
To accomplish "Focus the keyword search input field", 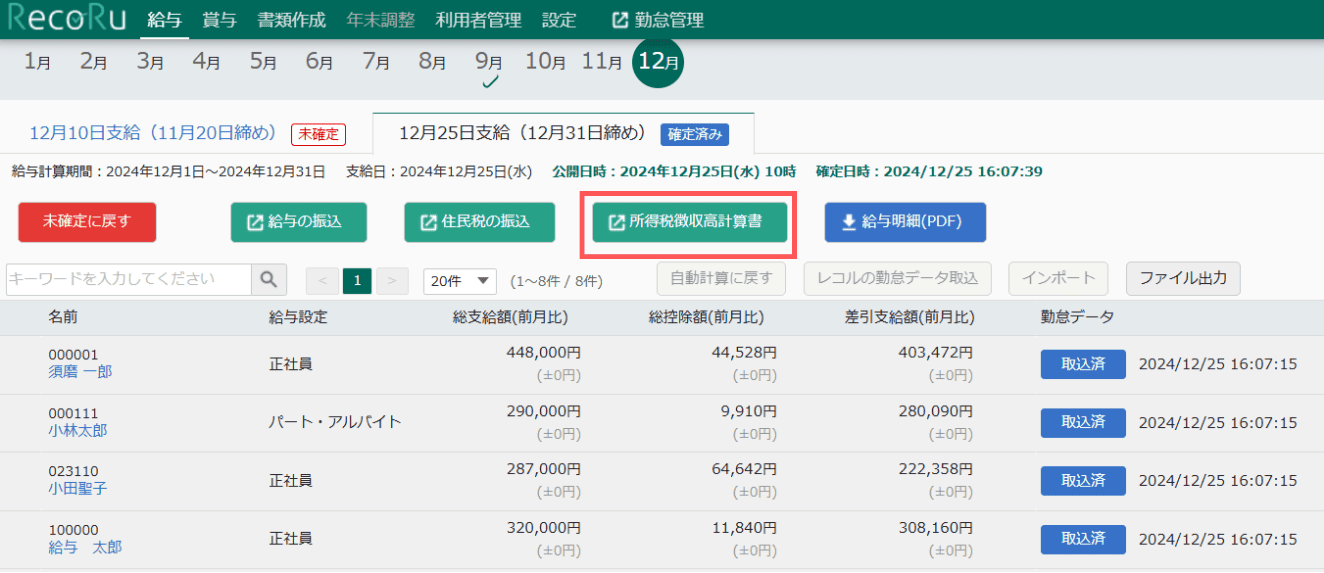I will point(129,280).
